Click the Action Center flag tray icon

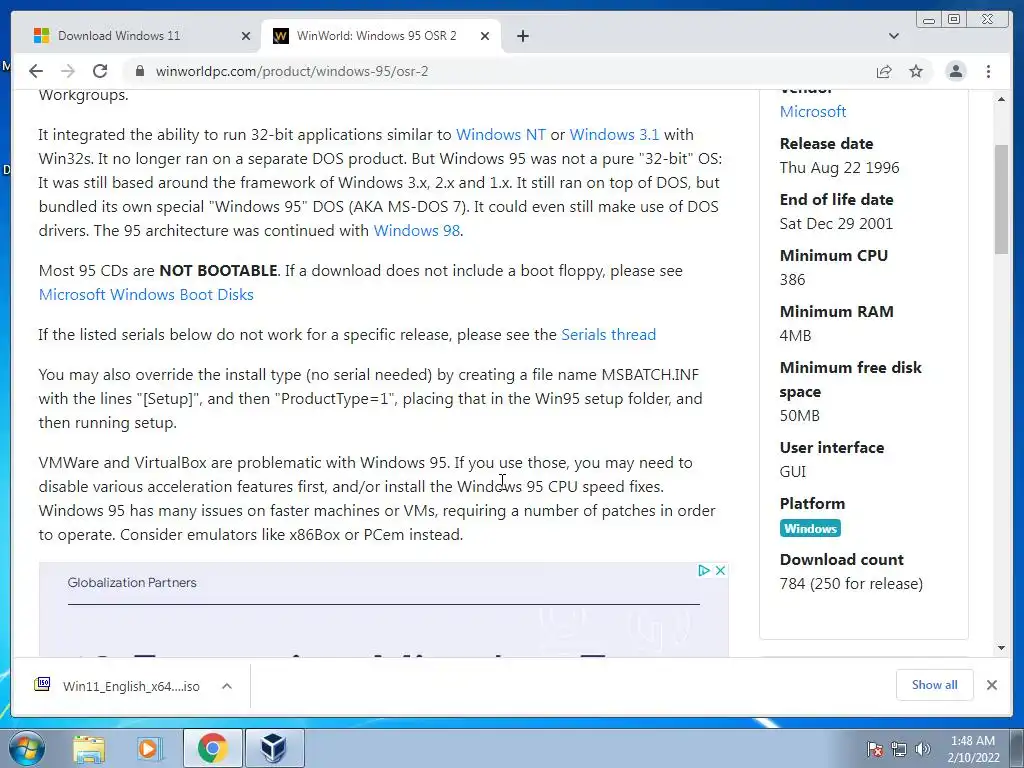point(874,749)
